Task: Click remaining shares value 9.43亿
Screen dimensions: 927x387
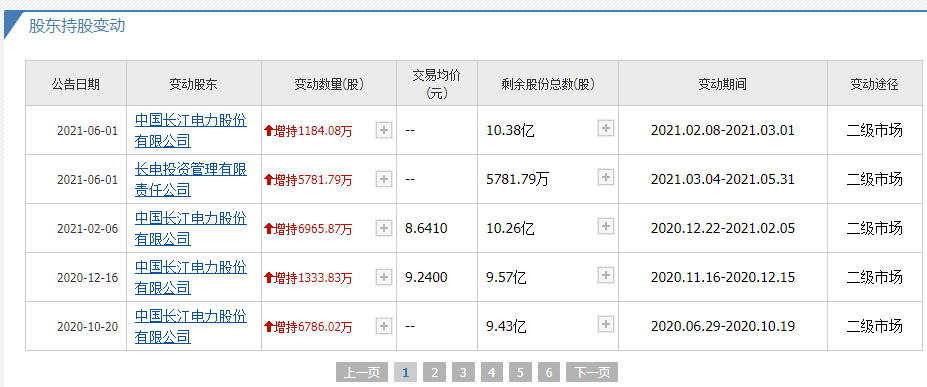Action: coord(506,327)
